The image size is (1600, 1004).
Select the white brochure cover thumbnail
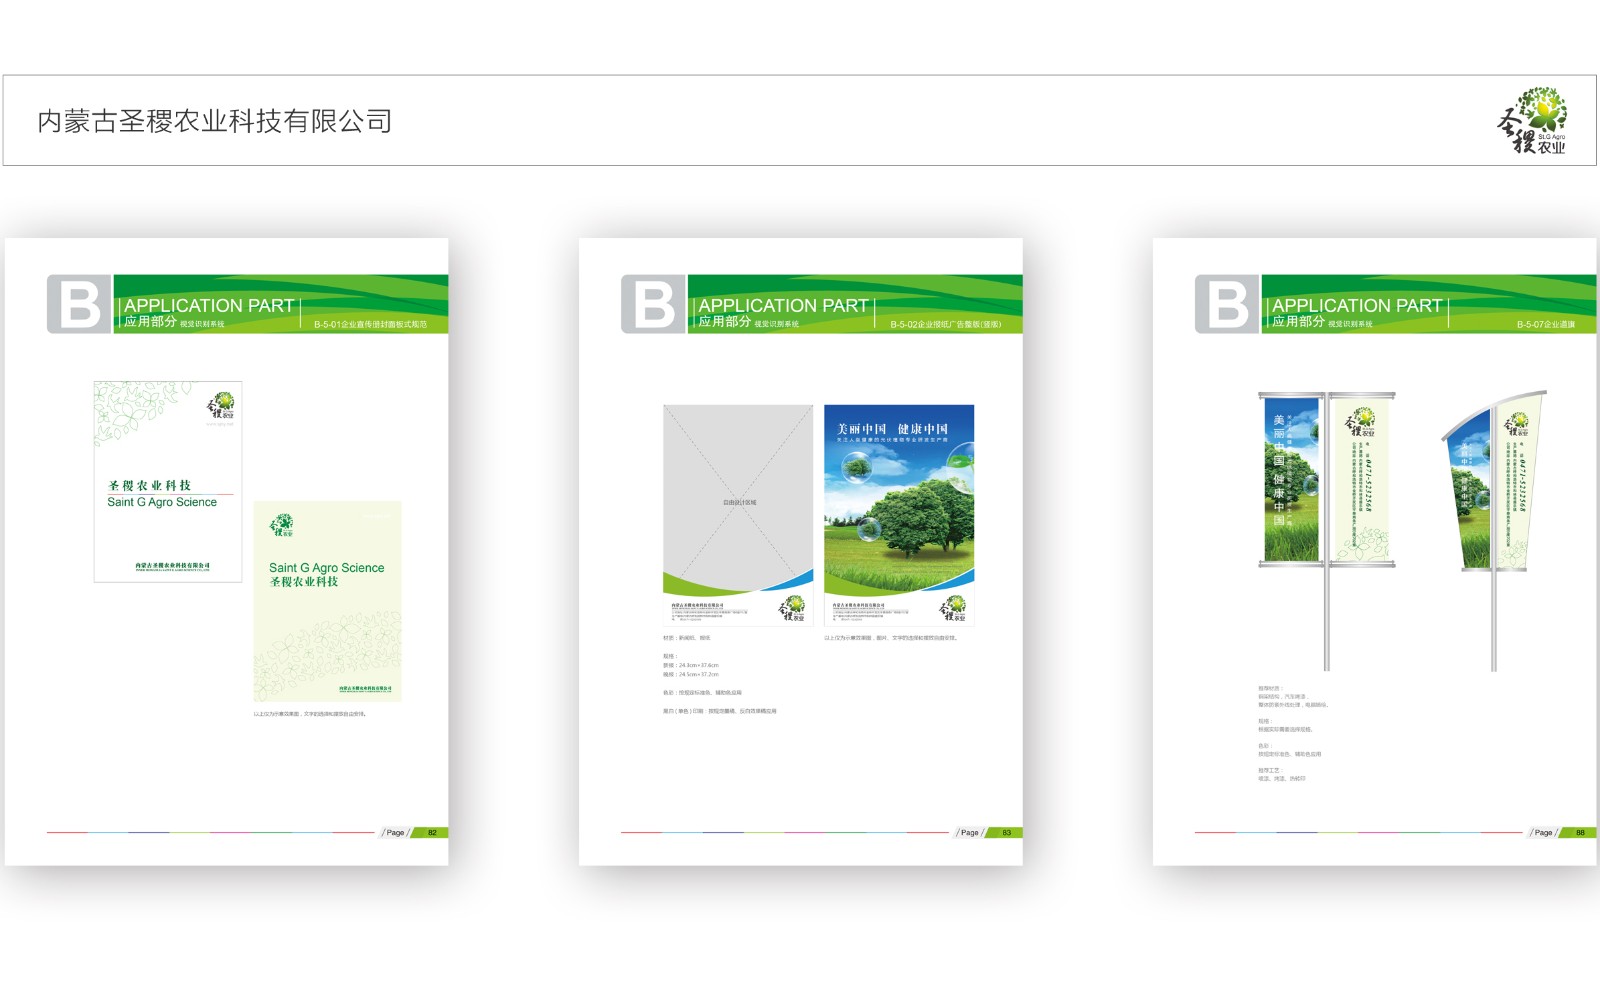click(168, 481)
